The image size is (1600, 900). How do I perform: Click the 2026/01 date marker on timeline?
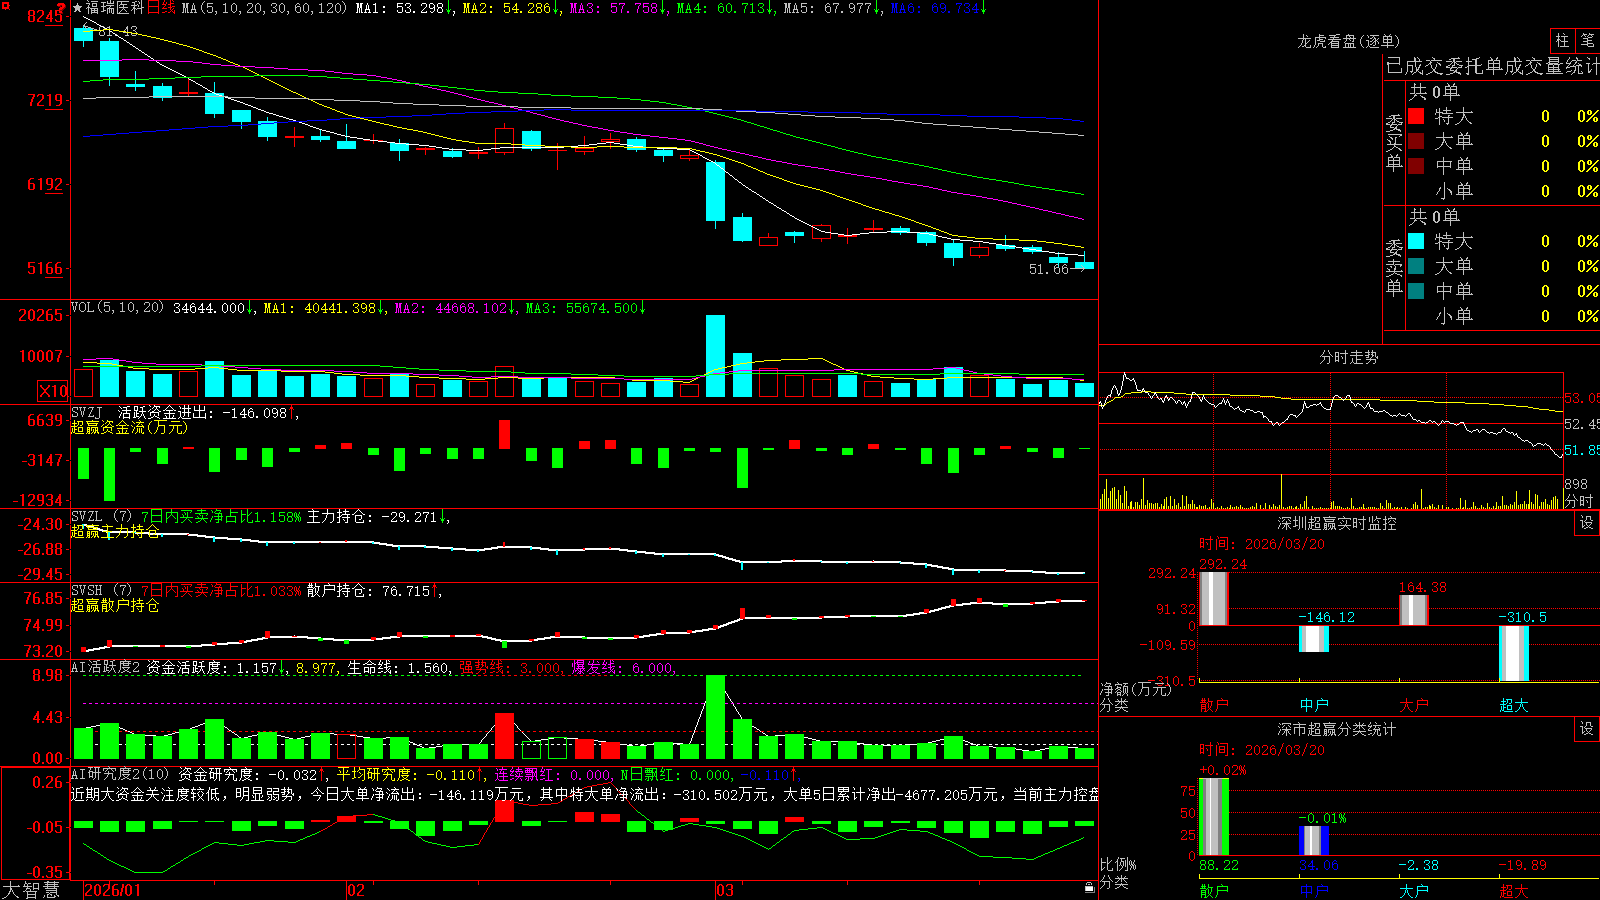click(x=112, y=890)
